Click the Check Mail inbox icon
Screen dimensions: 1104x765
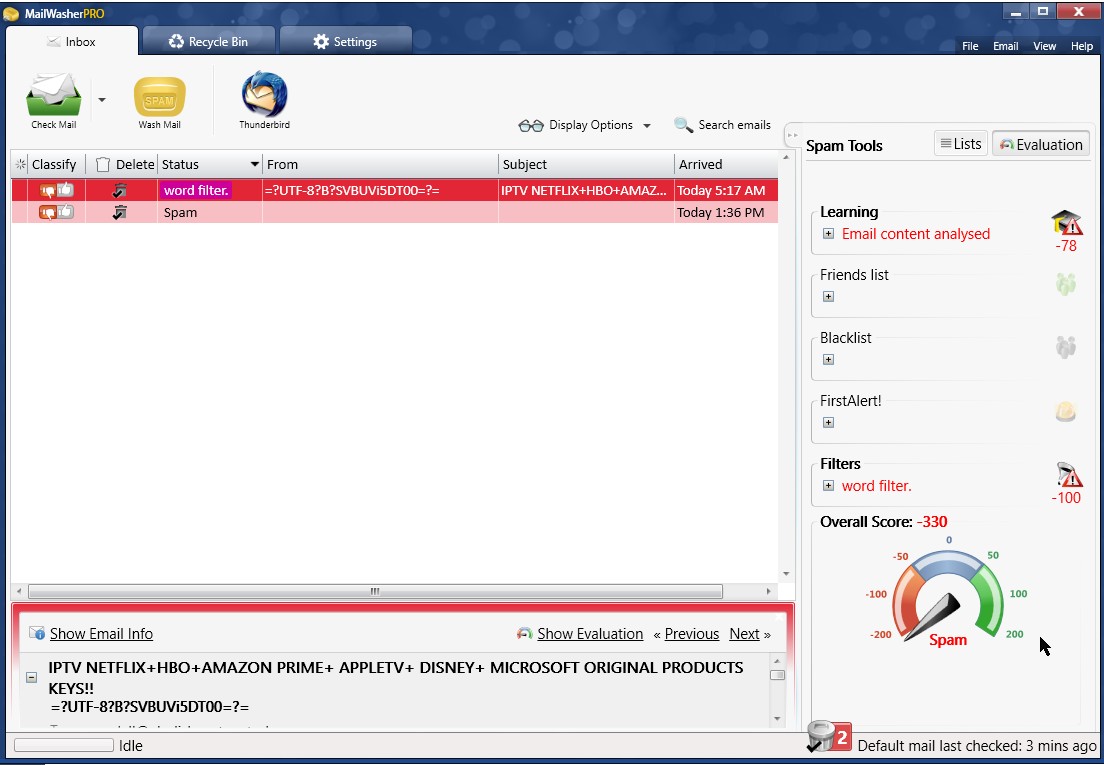53,94
